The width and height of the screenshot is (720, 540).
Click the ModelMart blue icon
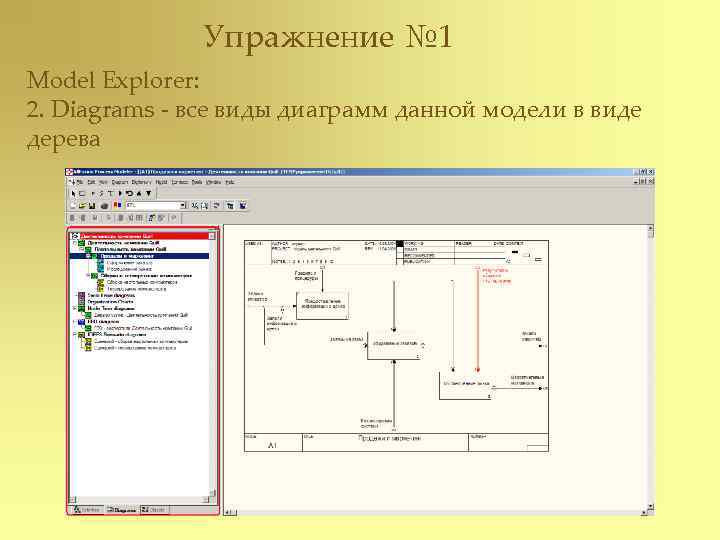(243, 205)
